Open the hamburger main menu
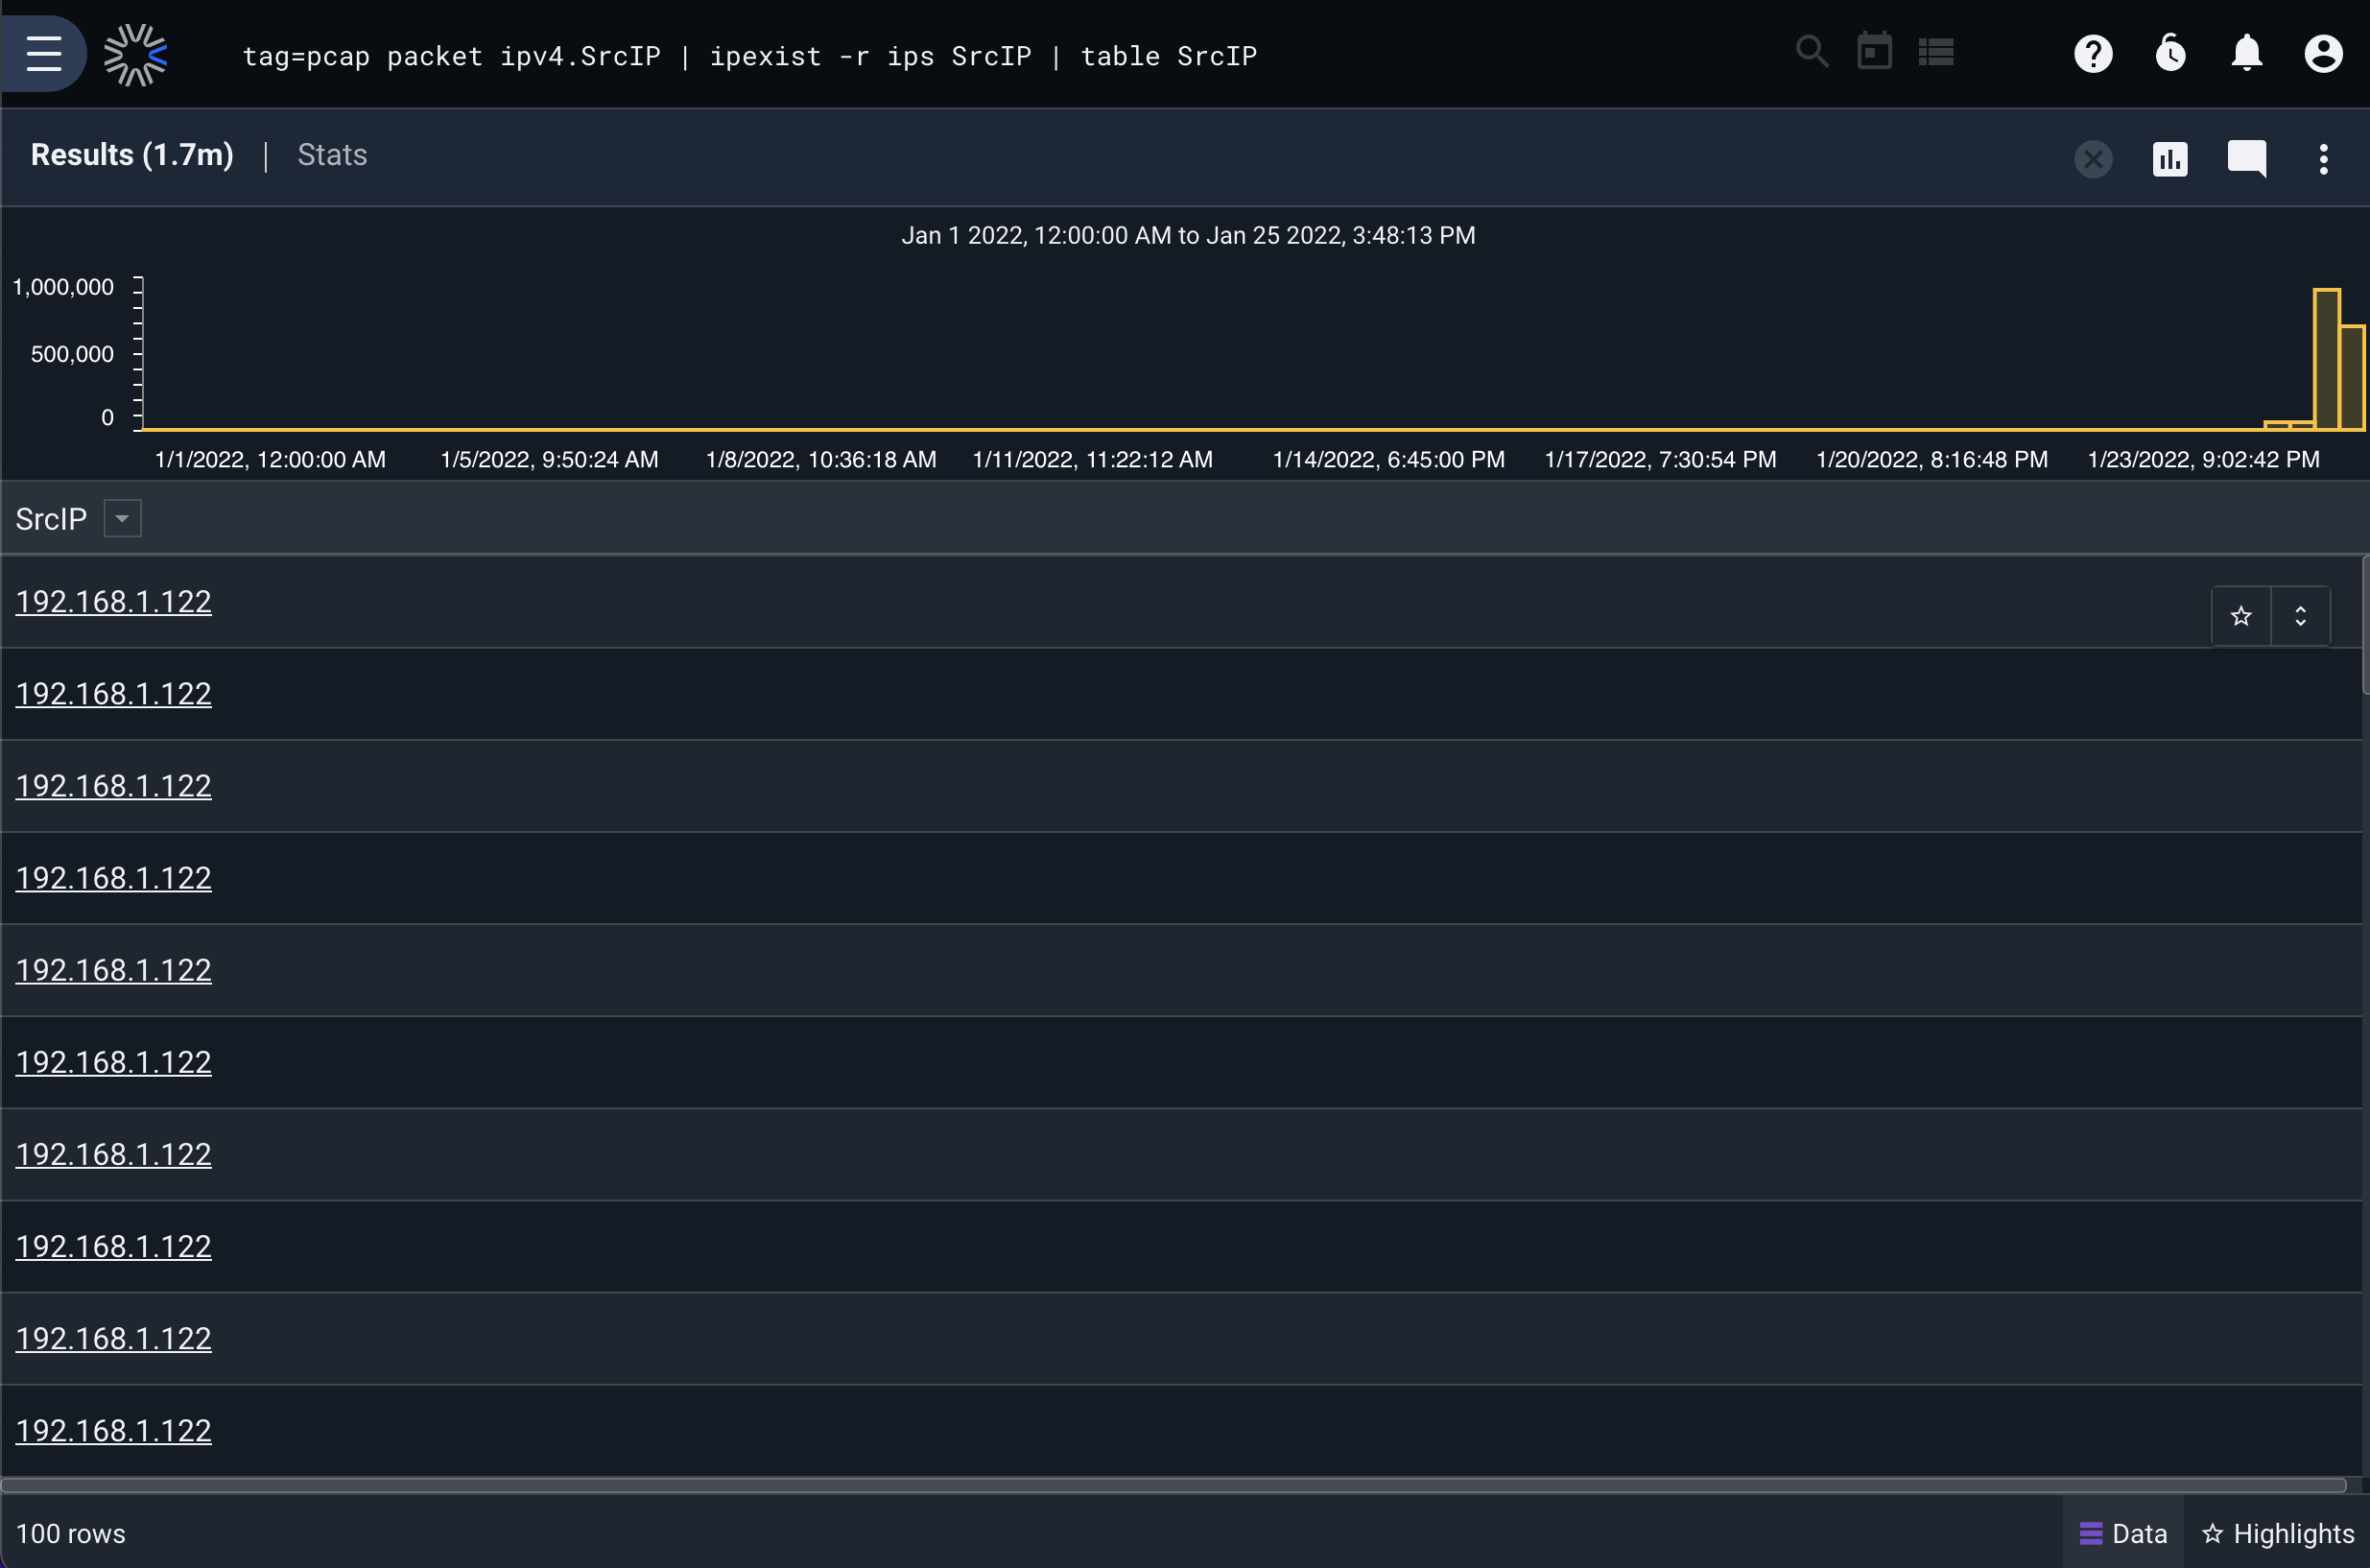This screenshot has height=1568, width=2370. click(44, 54)
